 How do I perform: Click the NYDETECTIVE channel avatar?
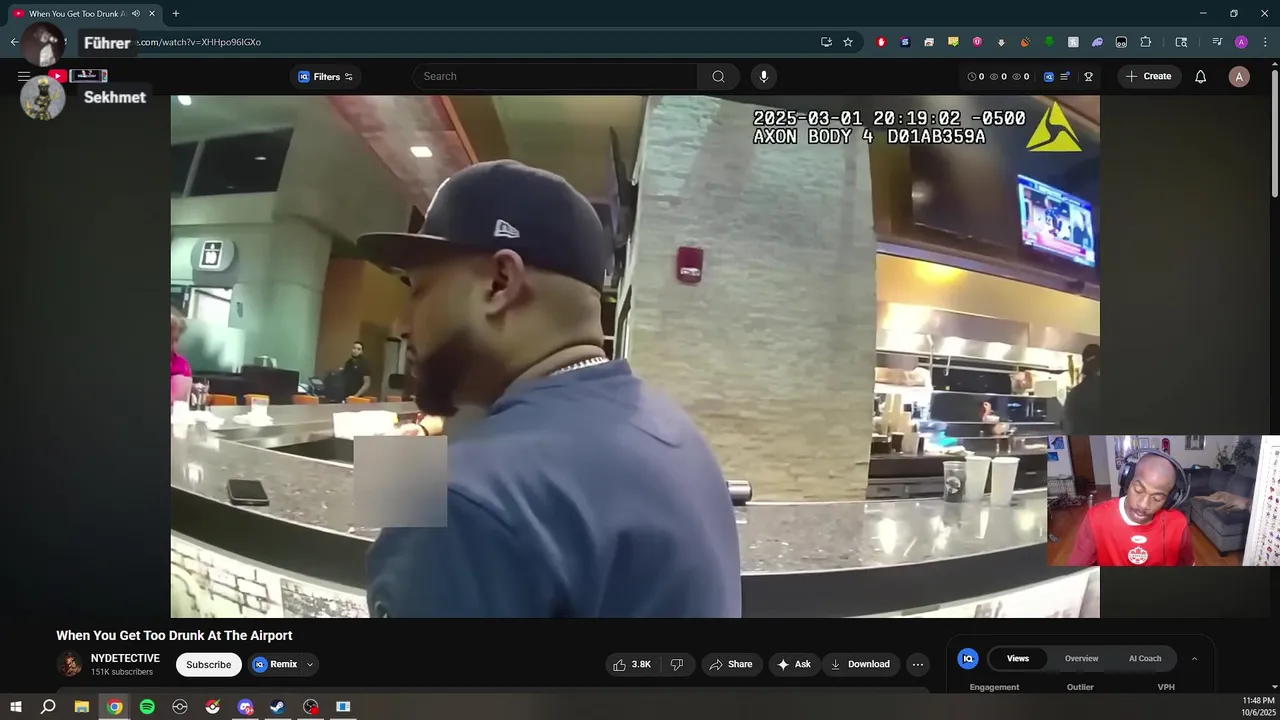tap(69, 664)
